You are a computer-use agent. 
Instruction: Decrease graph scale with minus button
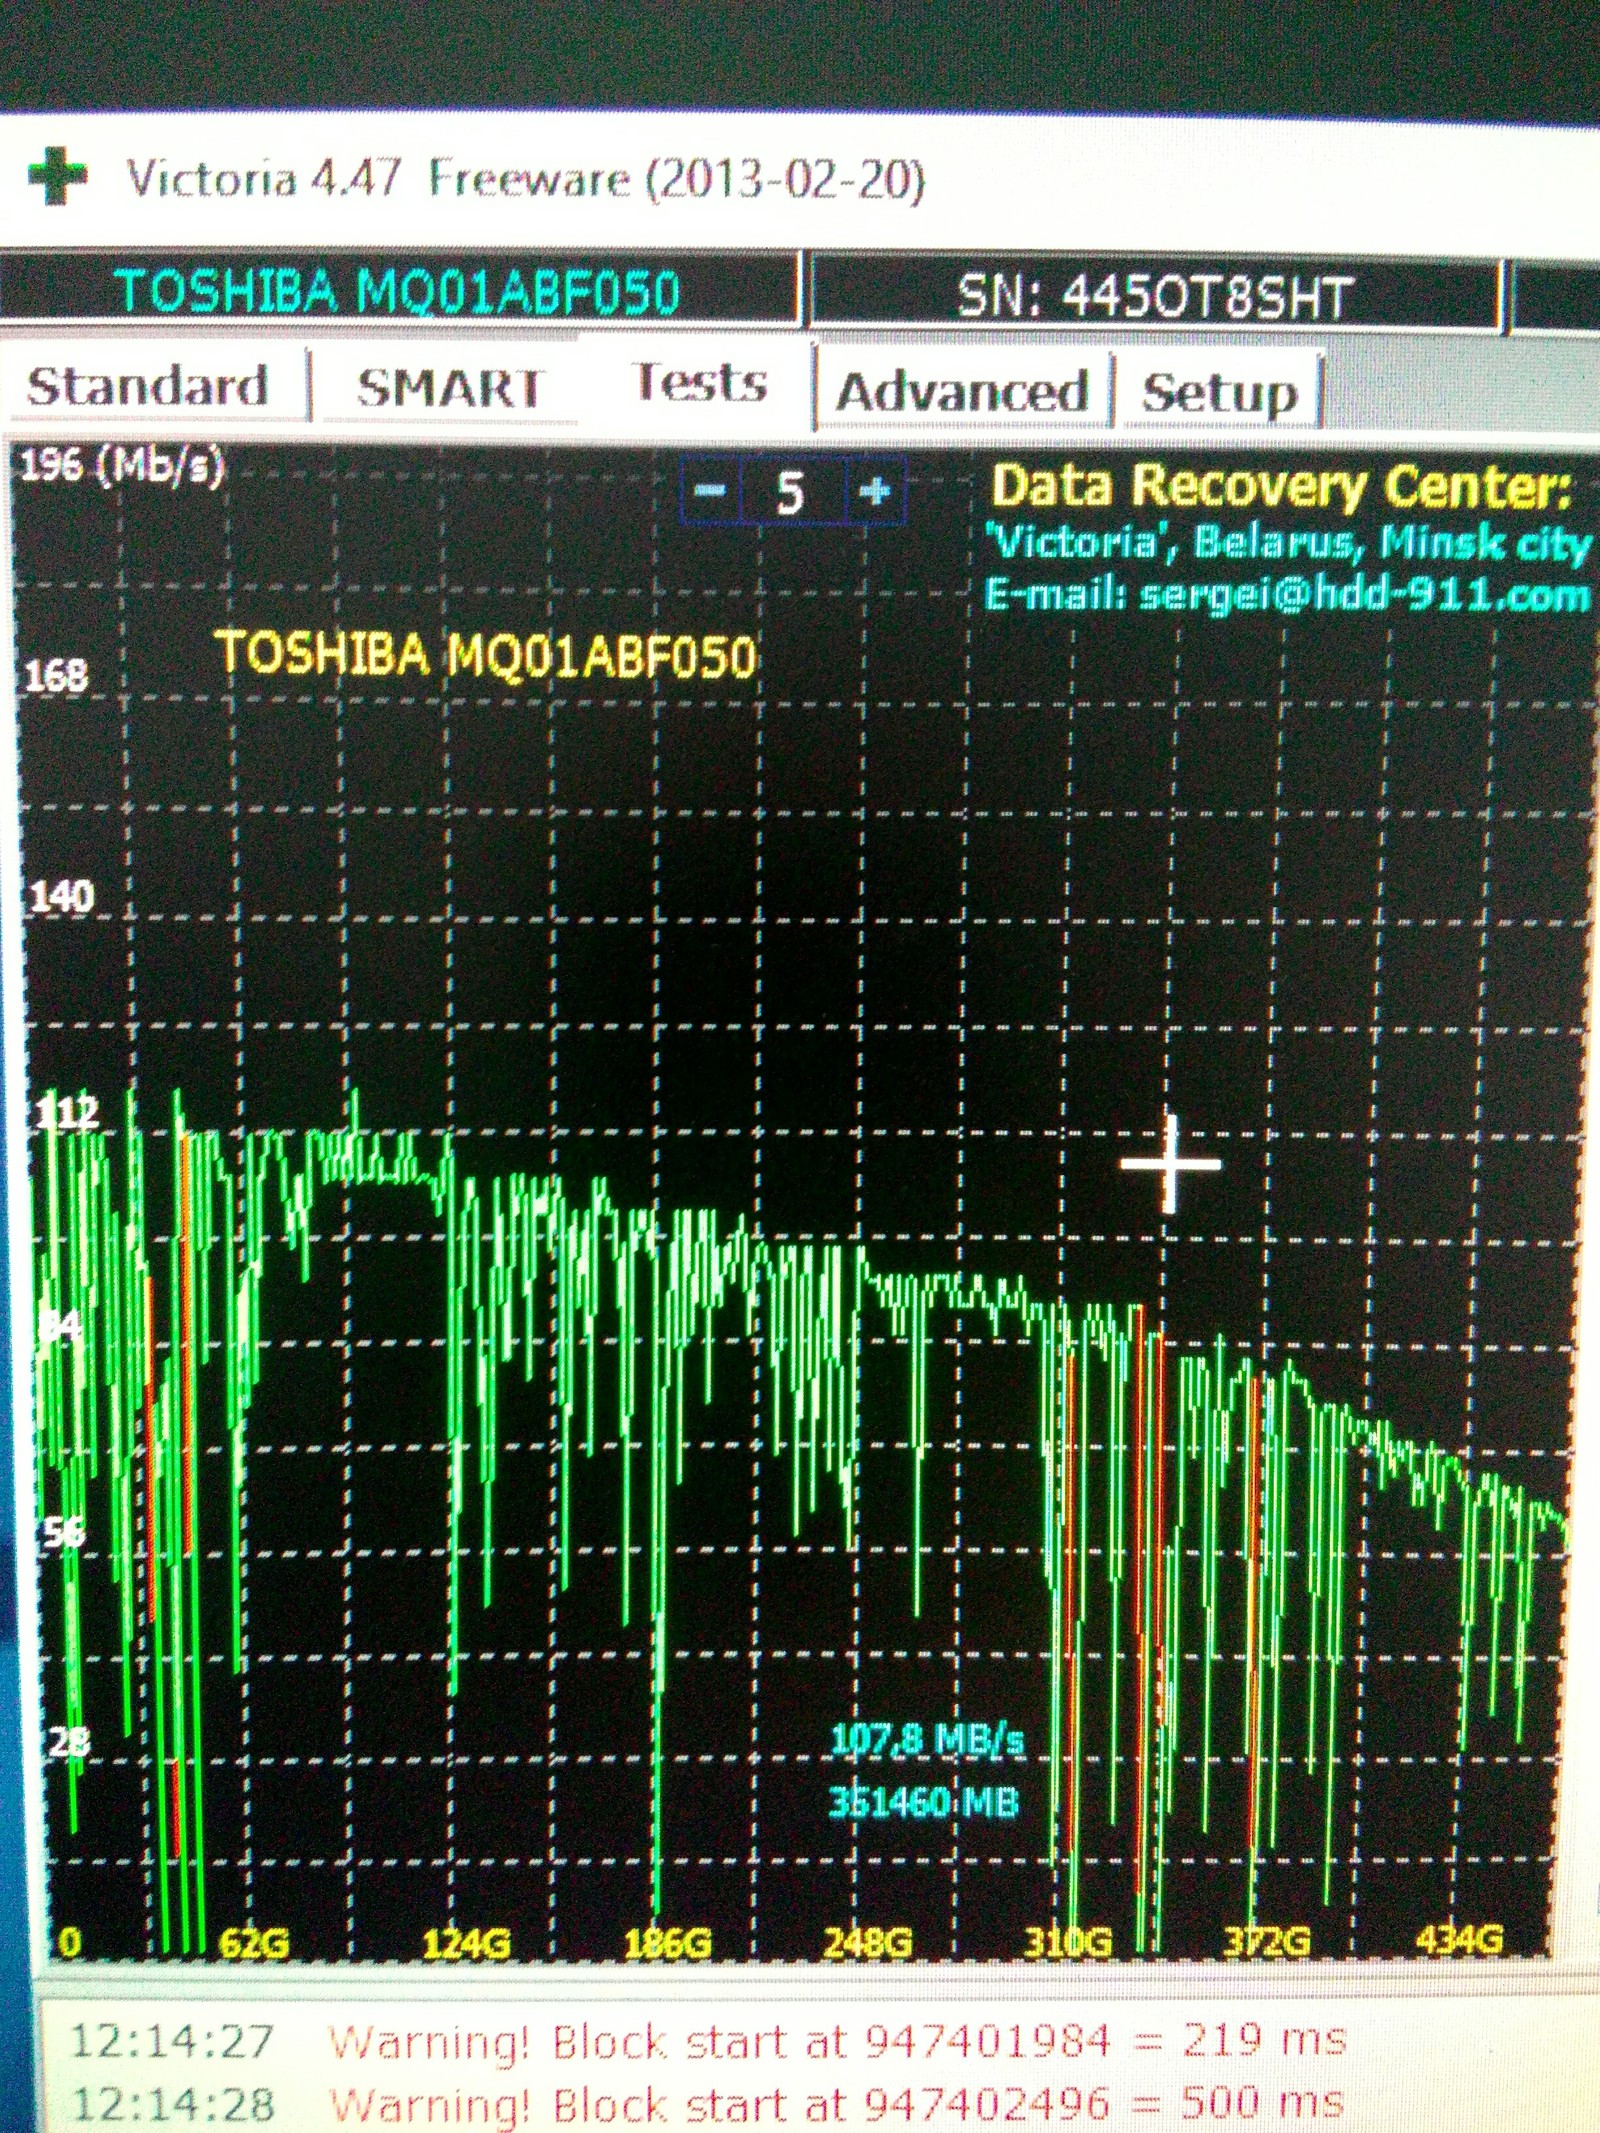pyautogui.click(x=710, y=490)
